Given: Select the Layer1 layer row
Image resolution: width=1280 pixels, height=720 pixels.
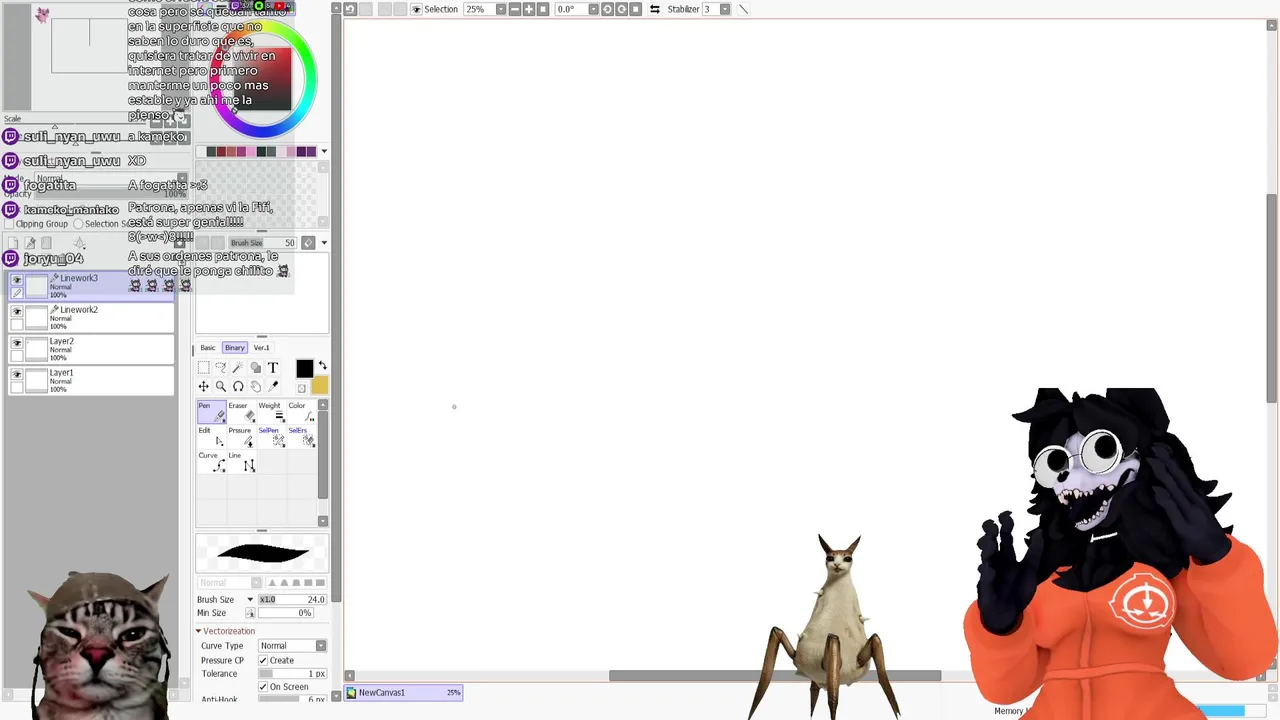Looking at the screenshot, I should click(x=92, y=380).
